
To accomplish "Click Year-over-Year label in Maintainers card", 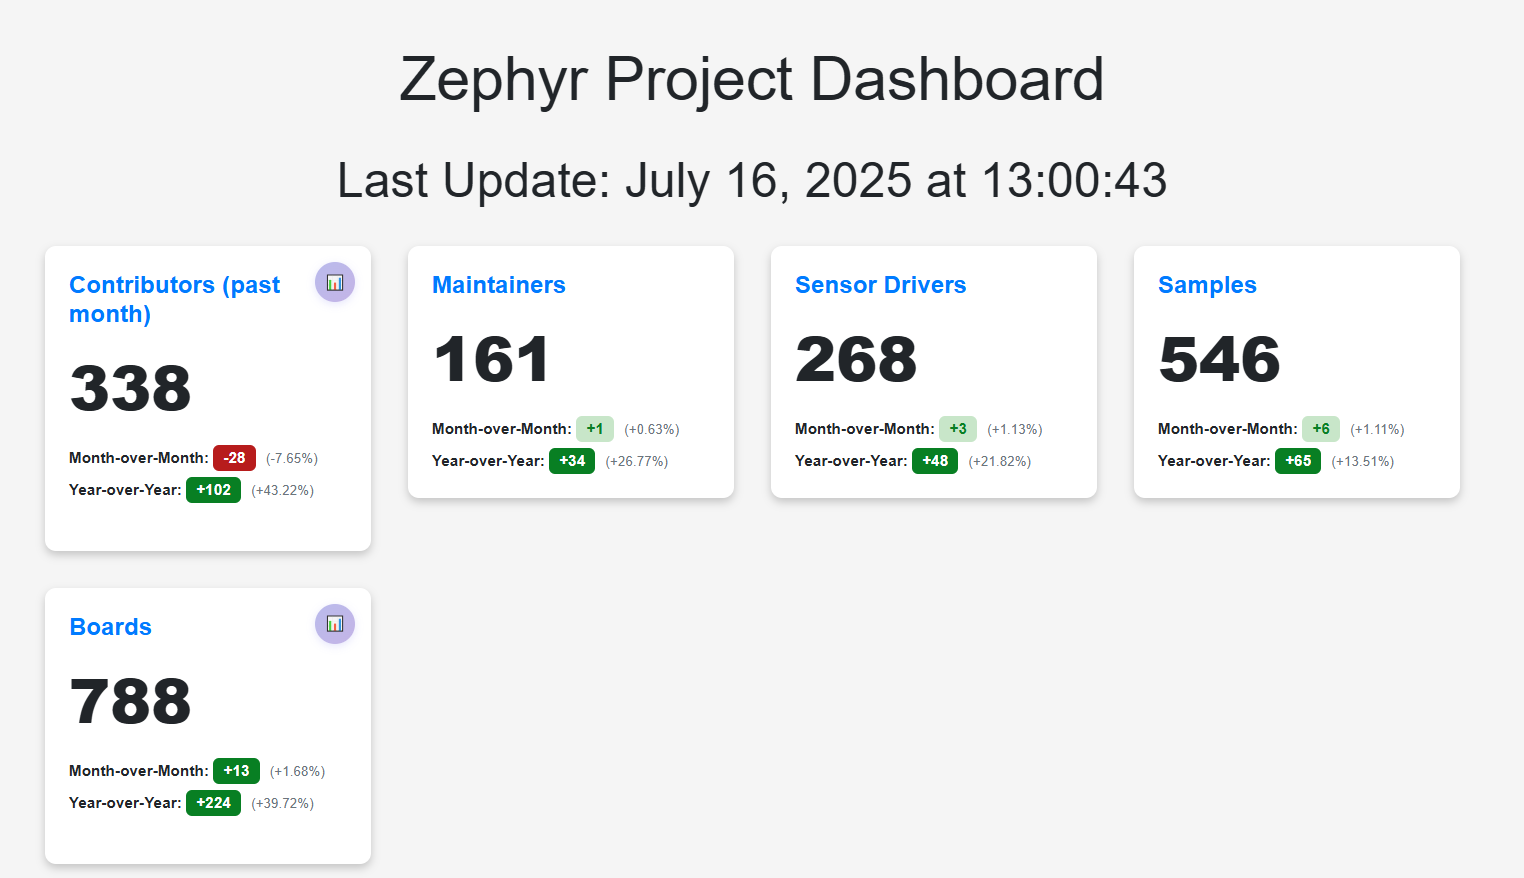I will [488, 461].
